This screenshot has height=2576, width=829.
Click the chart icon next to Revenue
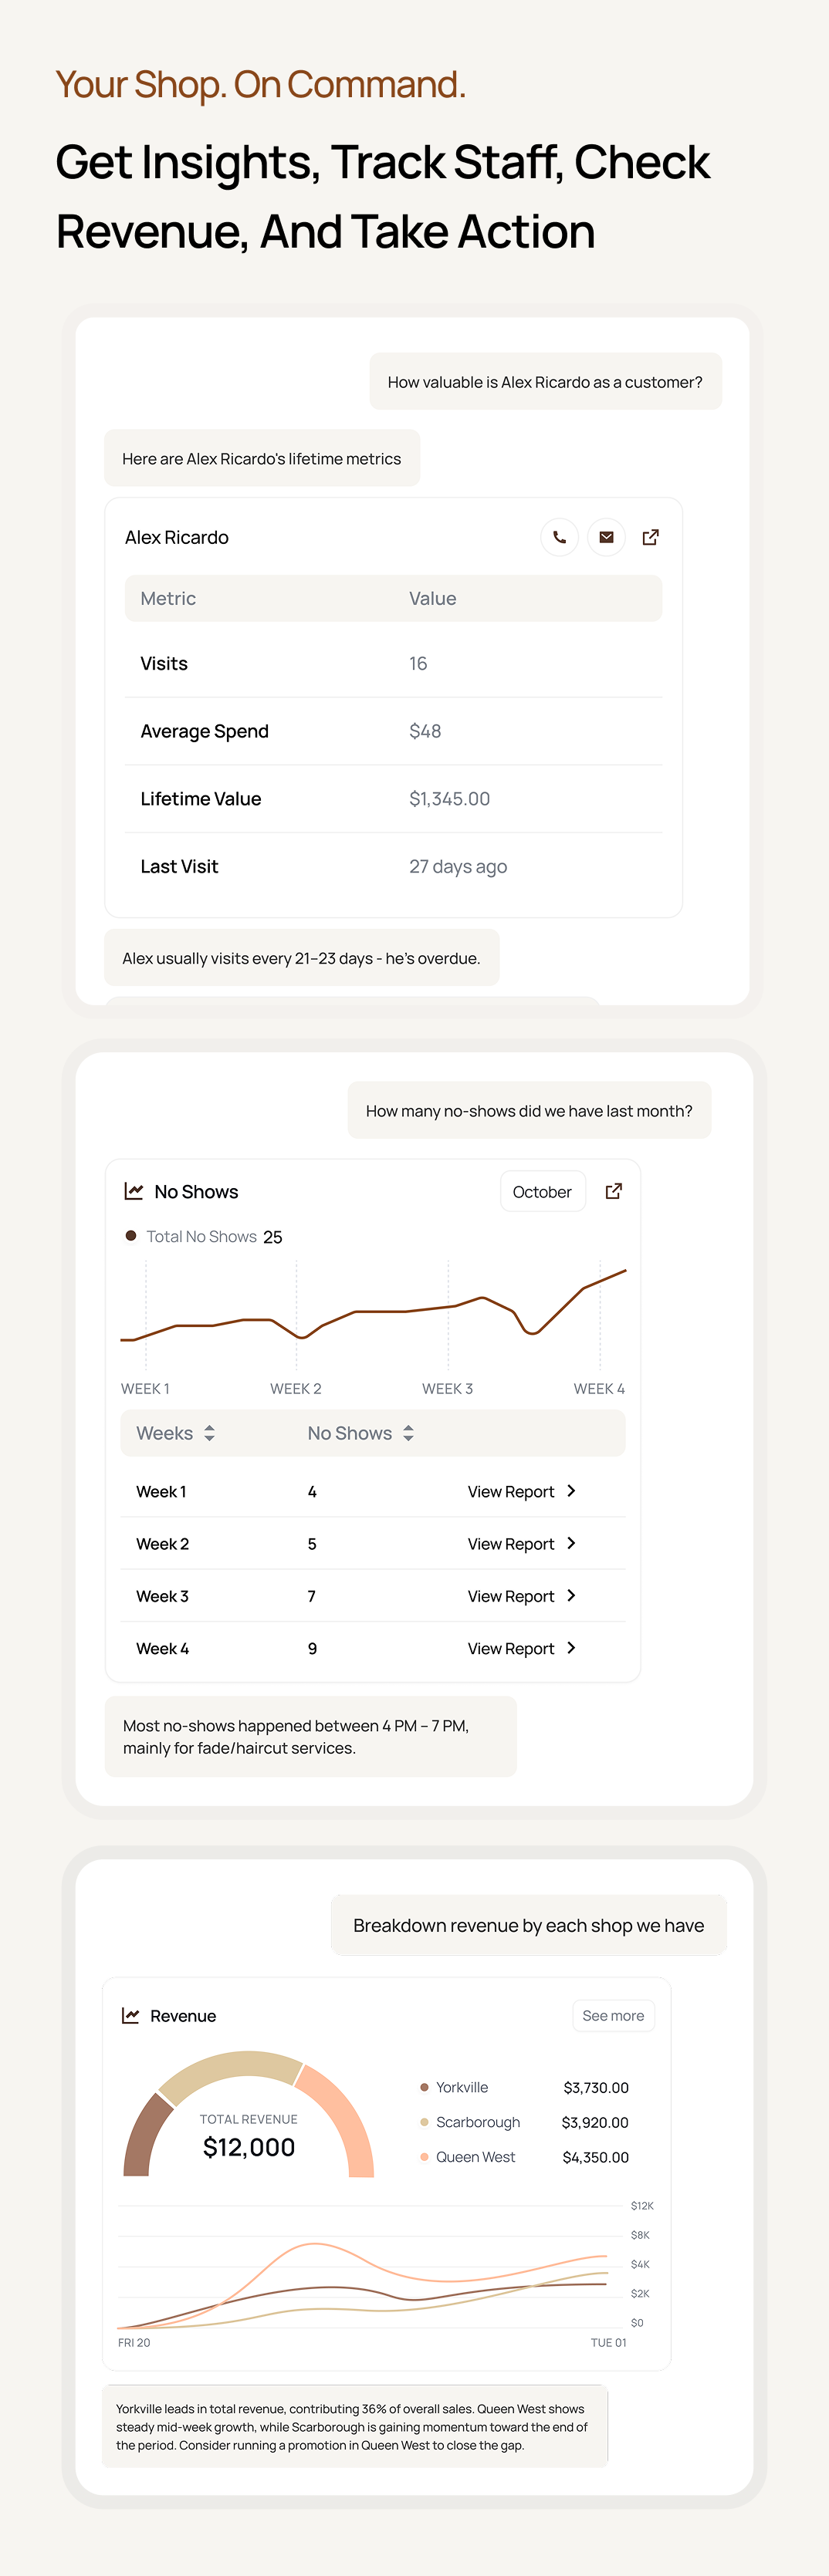coord(130,2016)
